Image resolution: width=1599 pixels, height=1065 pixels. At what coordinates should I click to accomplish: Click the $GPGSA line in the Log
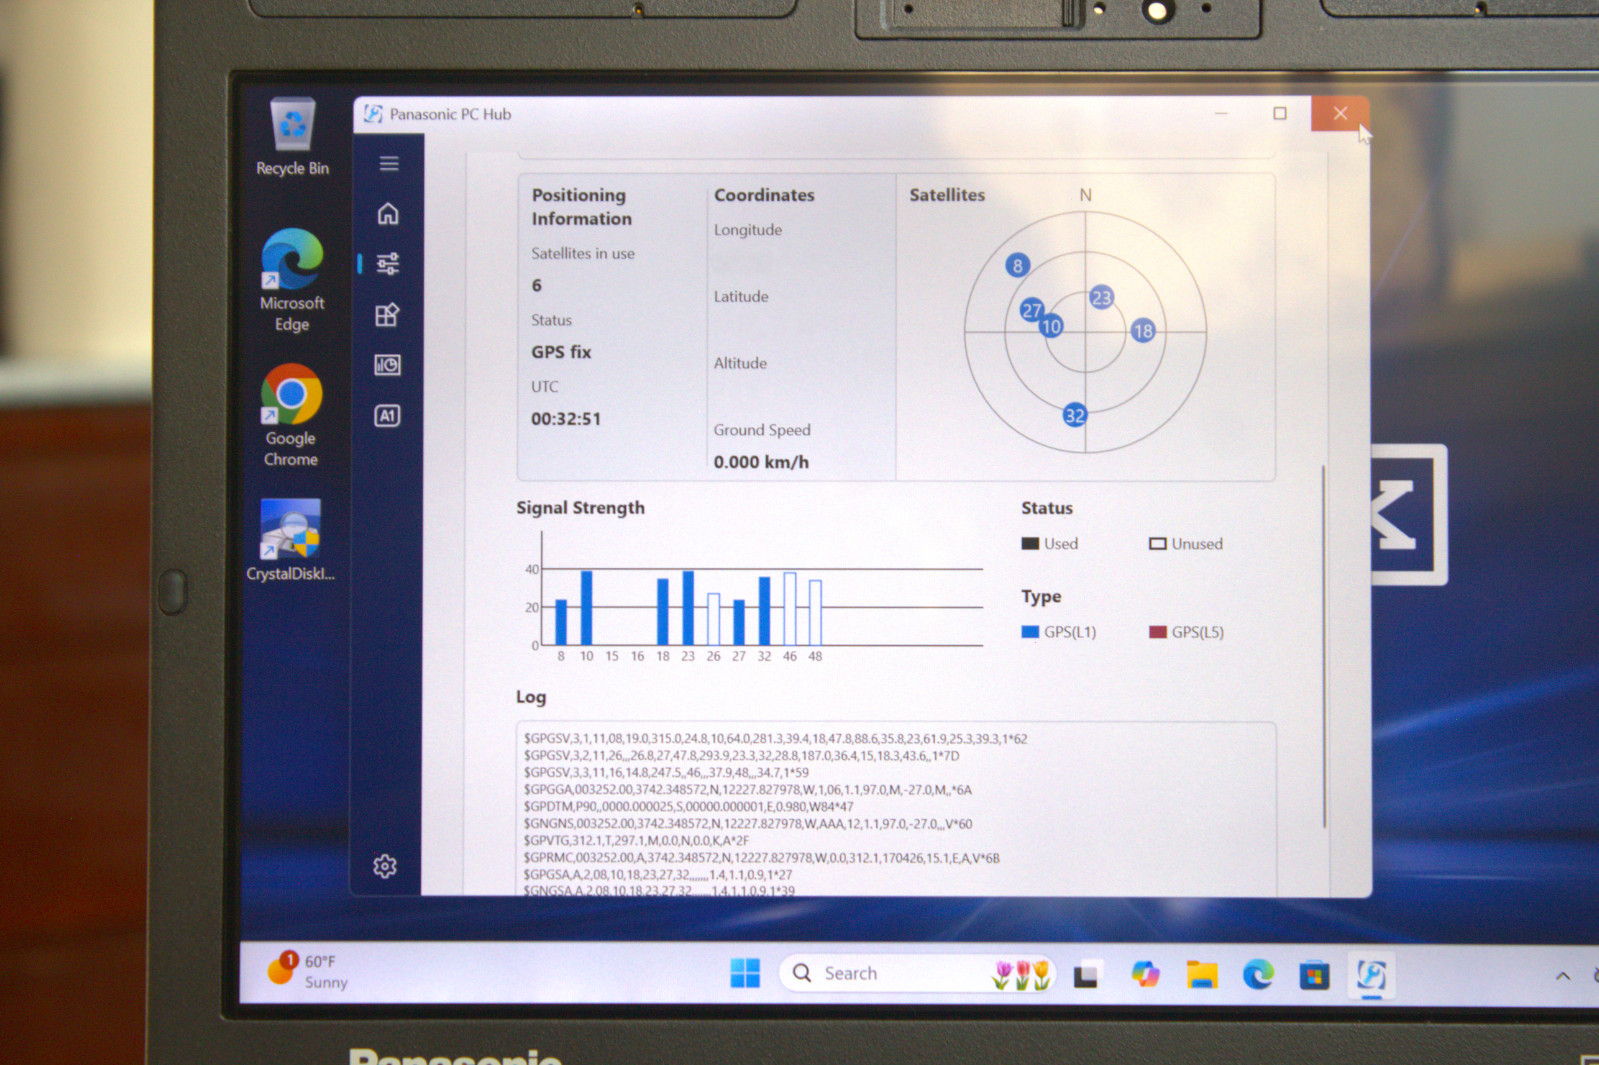point(658,875)
